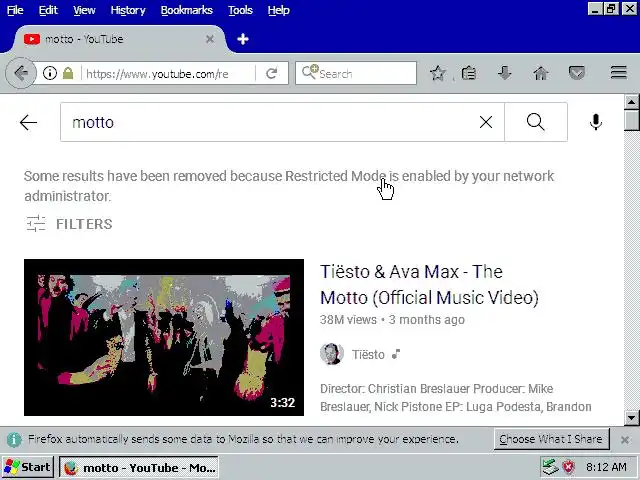Click YouTube back arrow beside search
This screenshot has height=480, width=640.
pyautogui.click(x=28, y=122)
